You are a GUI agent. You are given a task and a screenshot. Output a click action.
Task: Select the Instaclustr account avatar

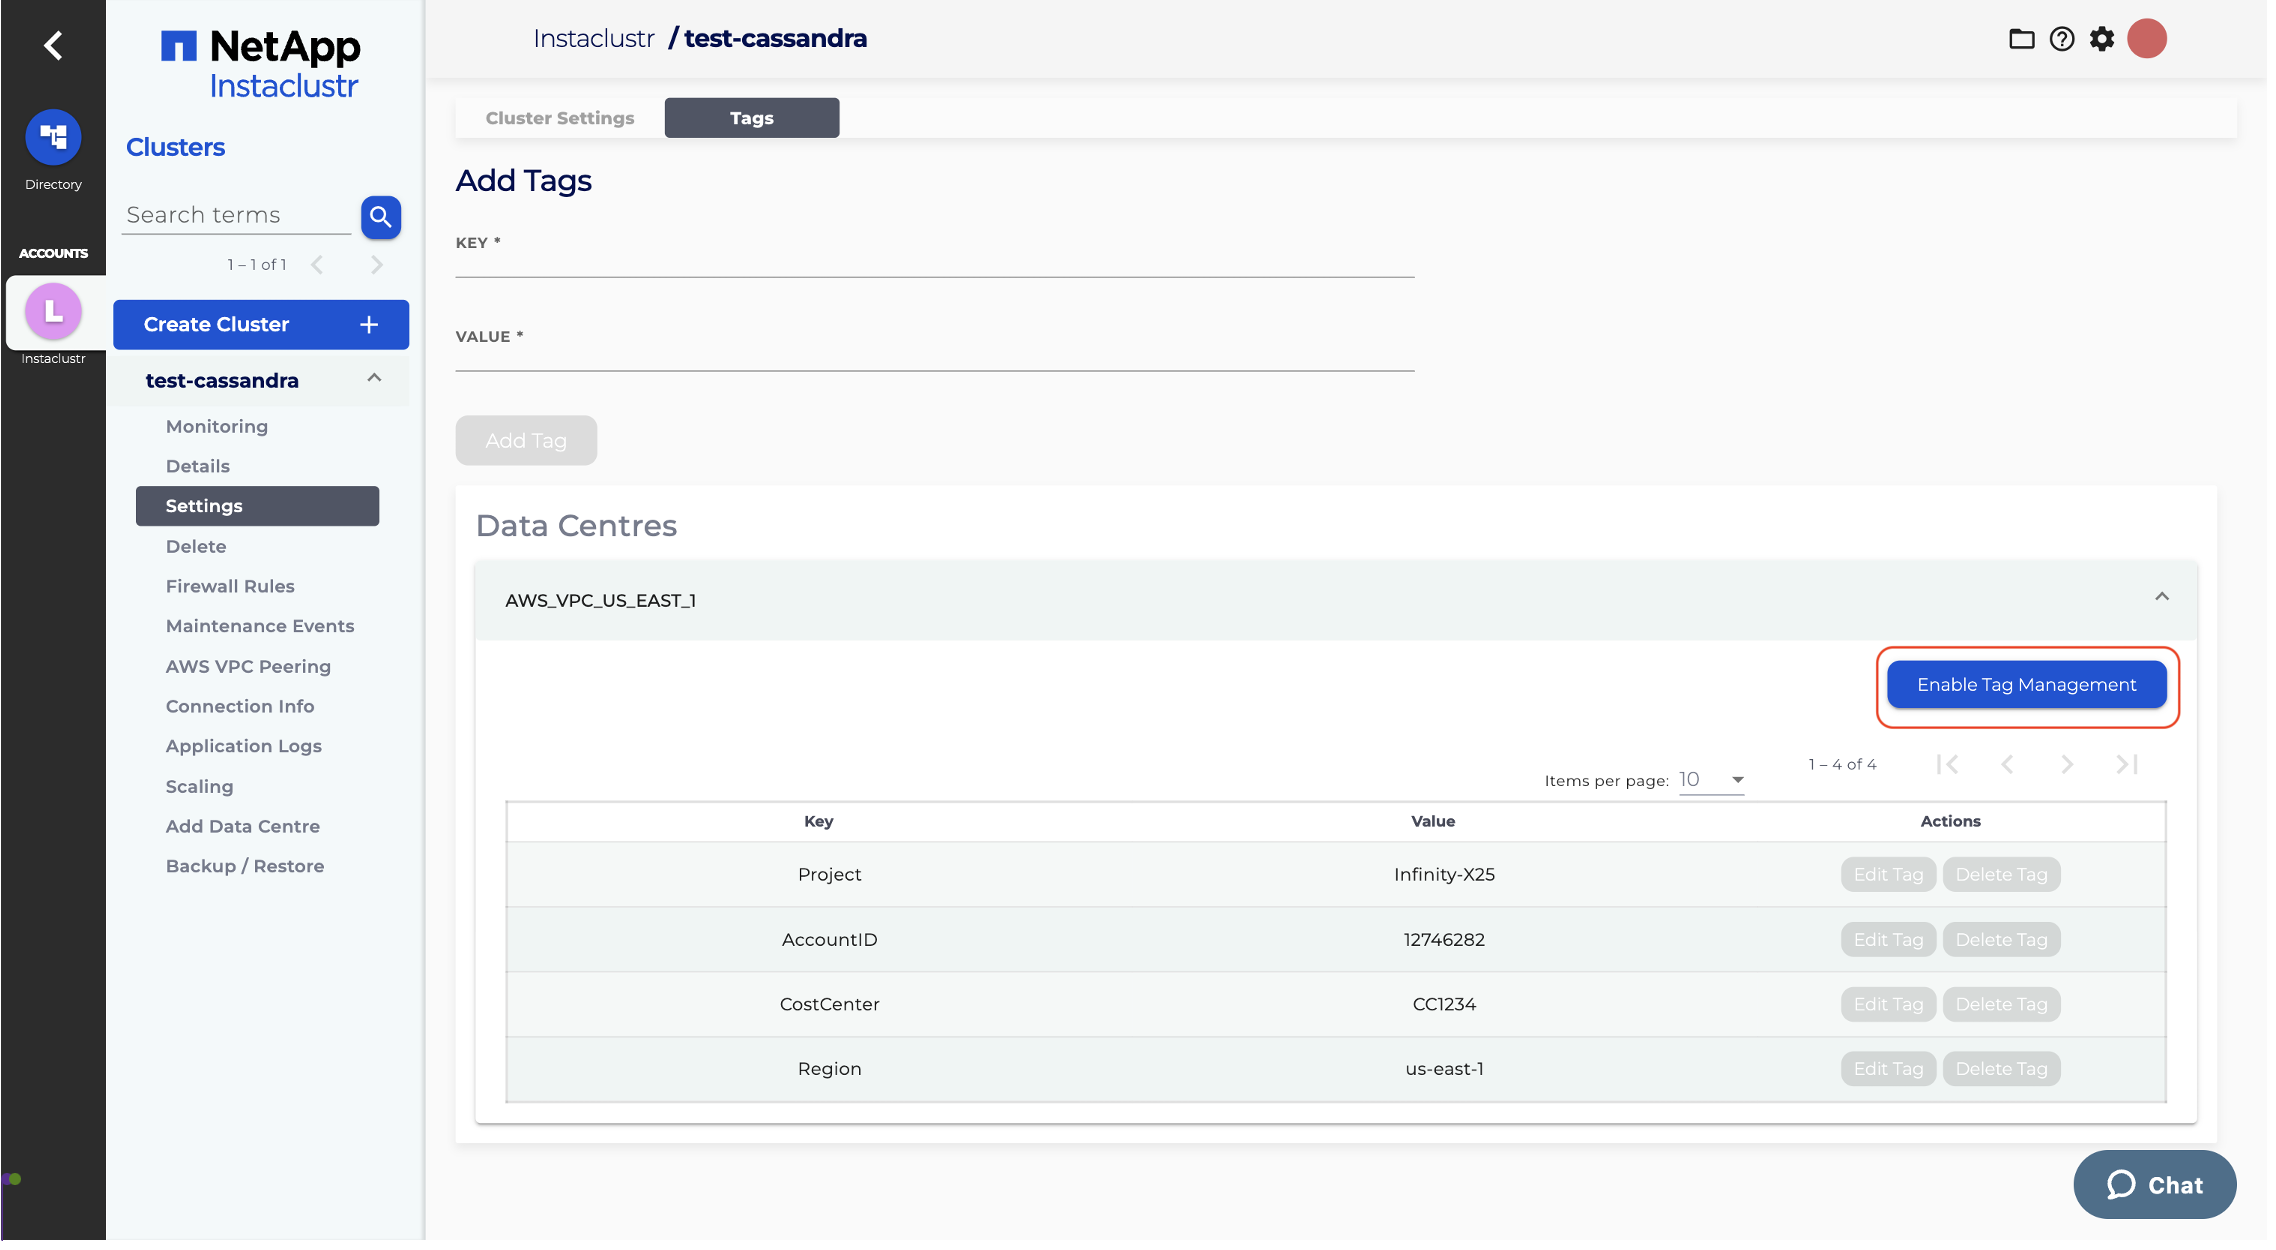(53, 312)
